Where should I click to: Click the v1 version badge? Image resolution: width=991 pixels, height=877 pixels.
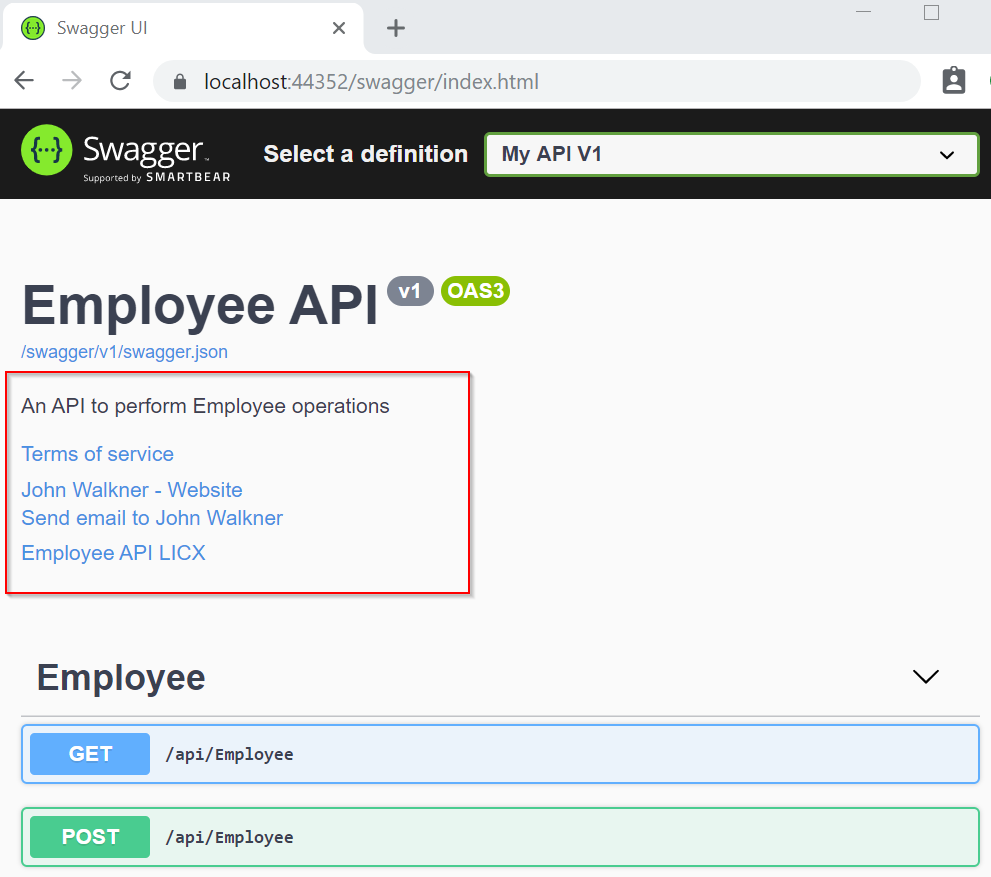[410, 291]
